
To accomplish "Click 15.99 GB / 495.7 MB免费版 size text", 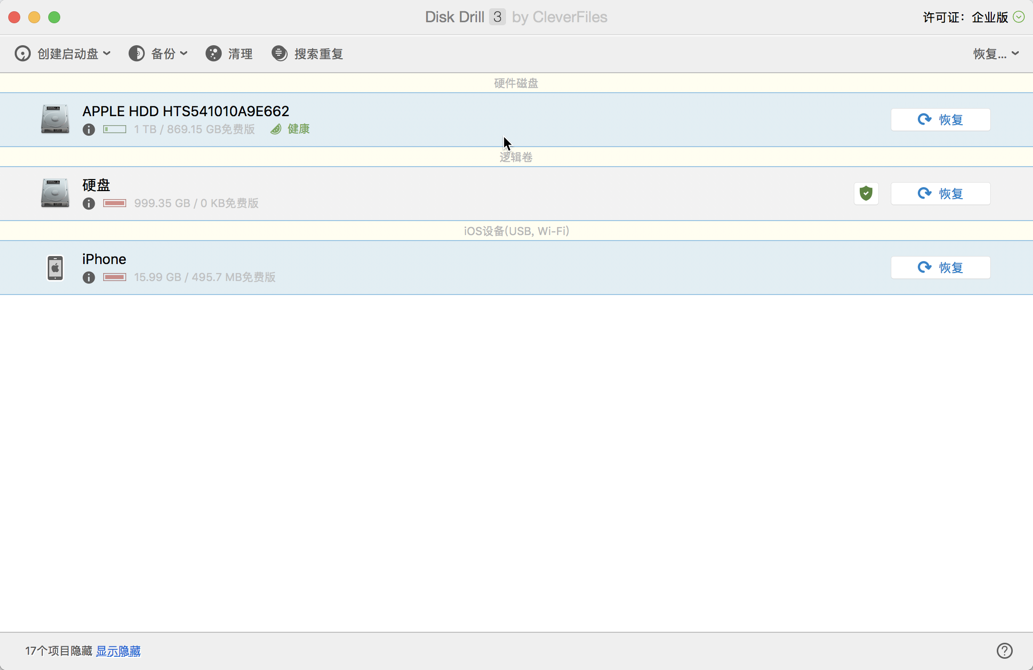I will coord(205,277).
